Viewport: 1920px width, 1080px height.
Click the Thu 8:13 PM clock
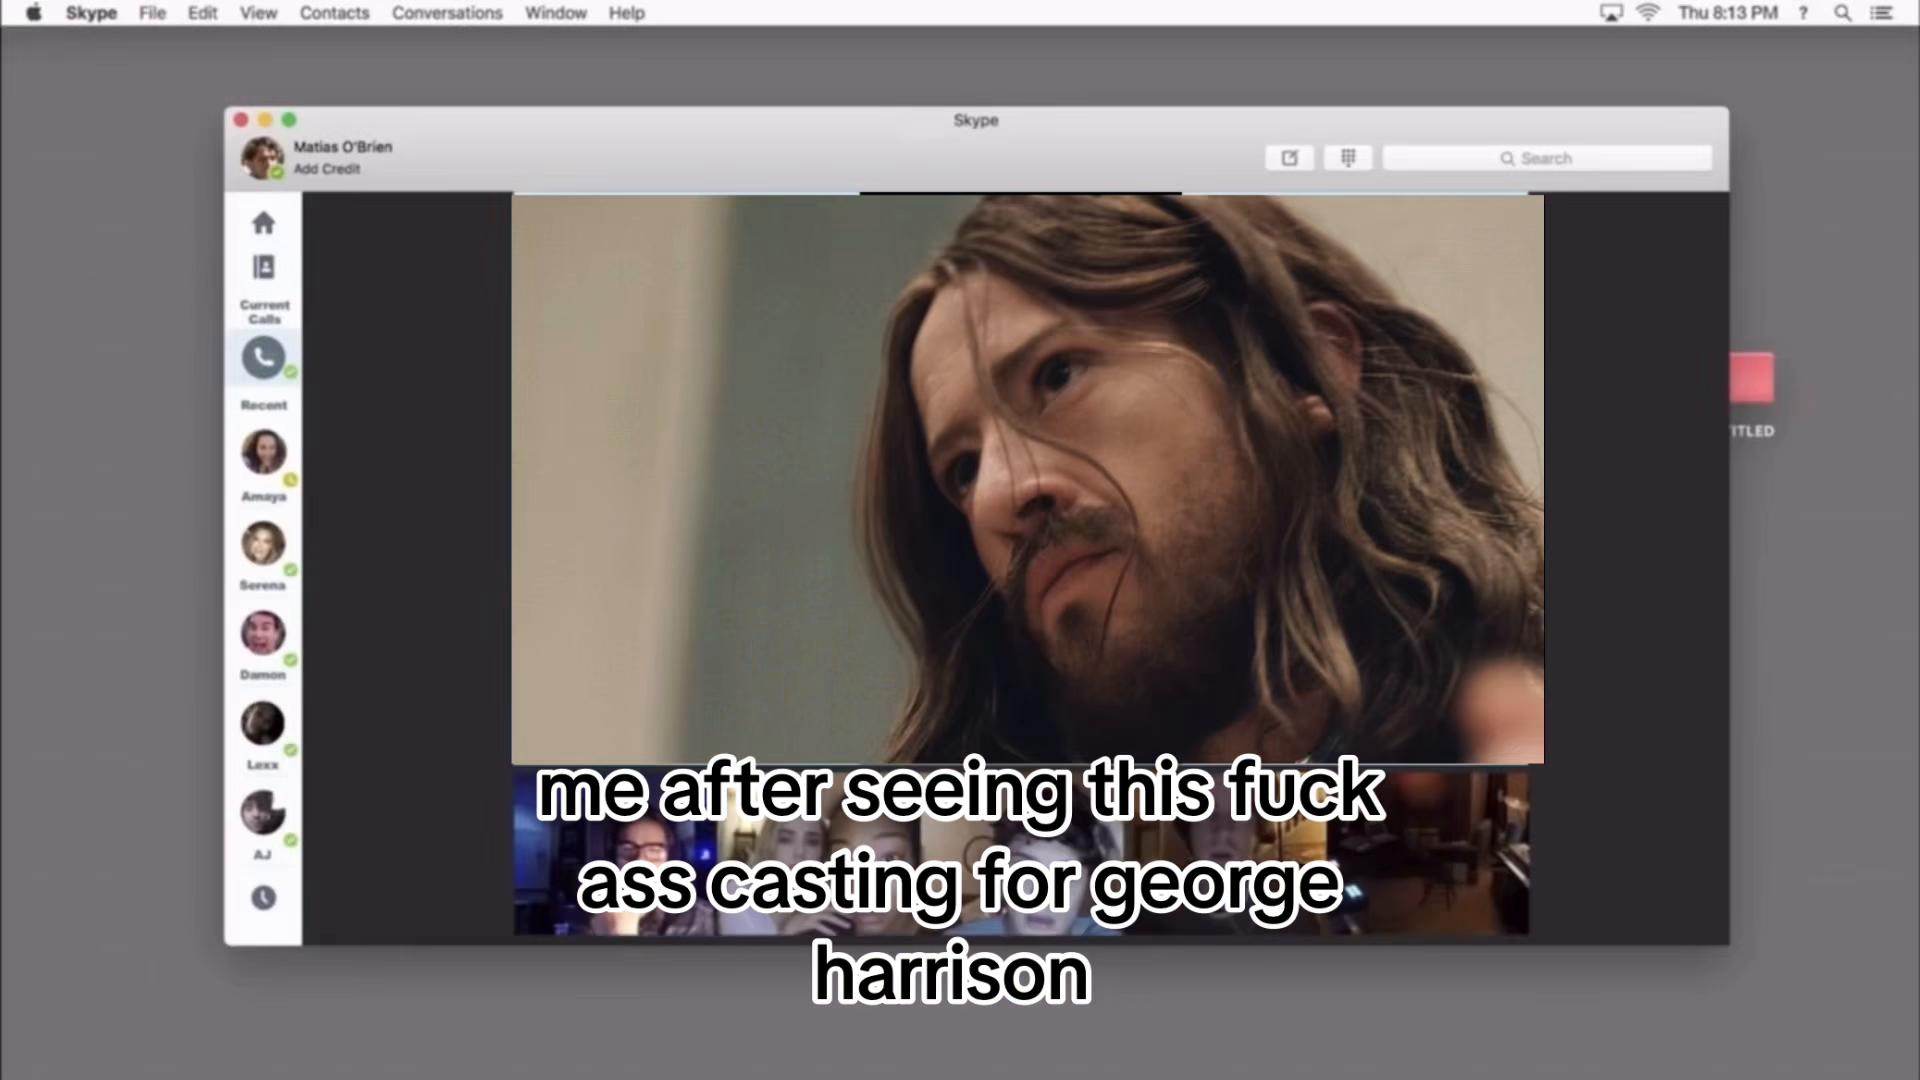1728,13
